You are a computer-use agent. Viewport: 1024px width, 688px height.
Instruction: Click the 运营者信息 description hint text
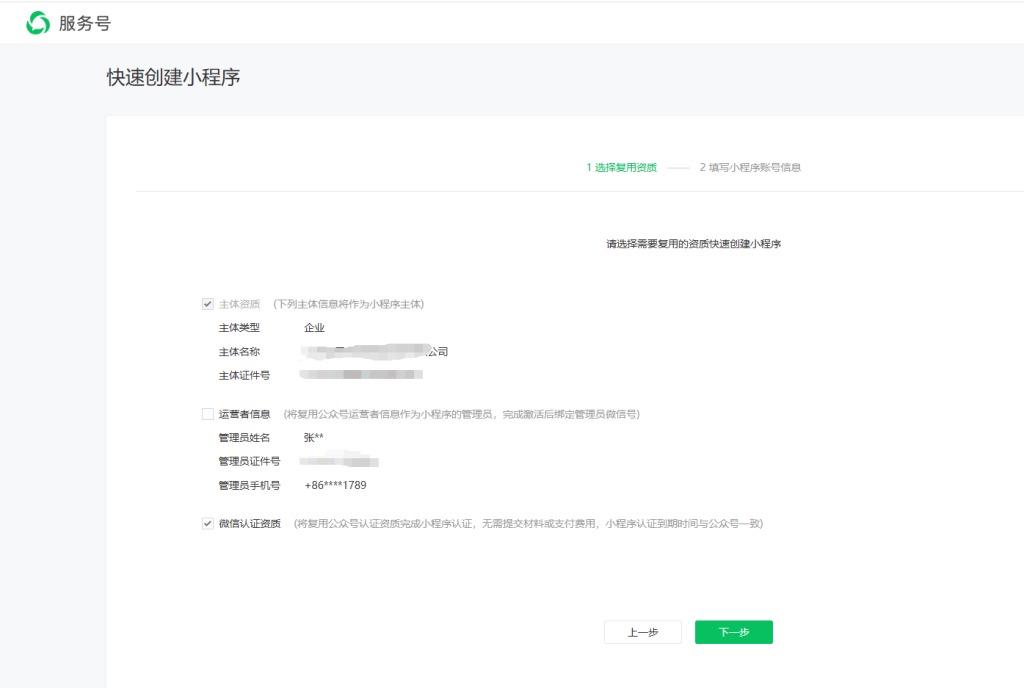click(x=461, y=414)
